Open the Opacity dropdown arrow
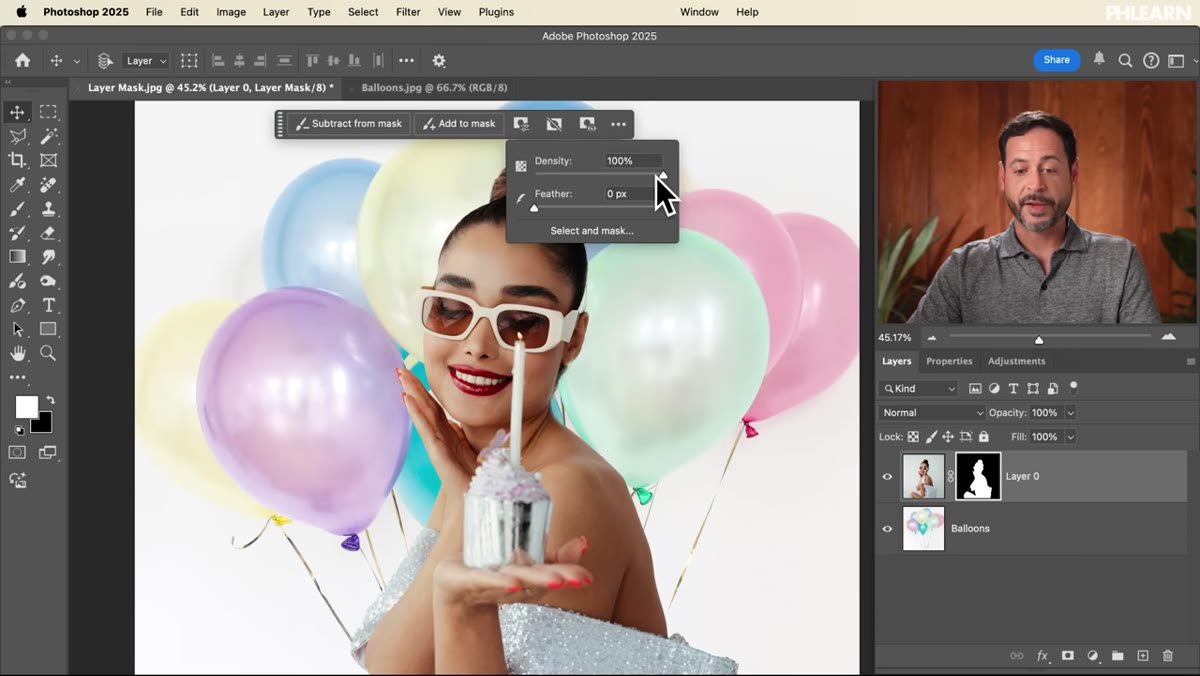Screen dimensions: 1200x676 pyautogui.click(x=1070, y=413)
